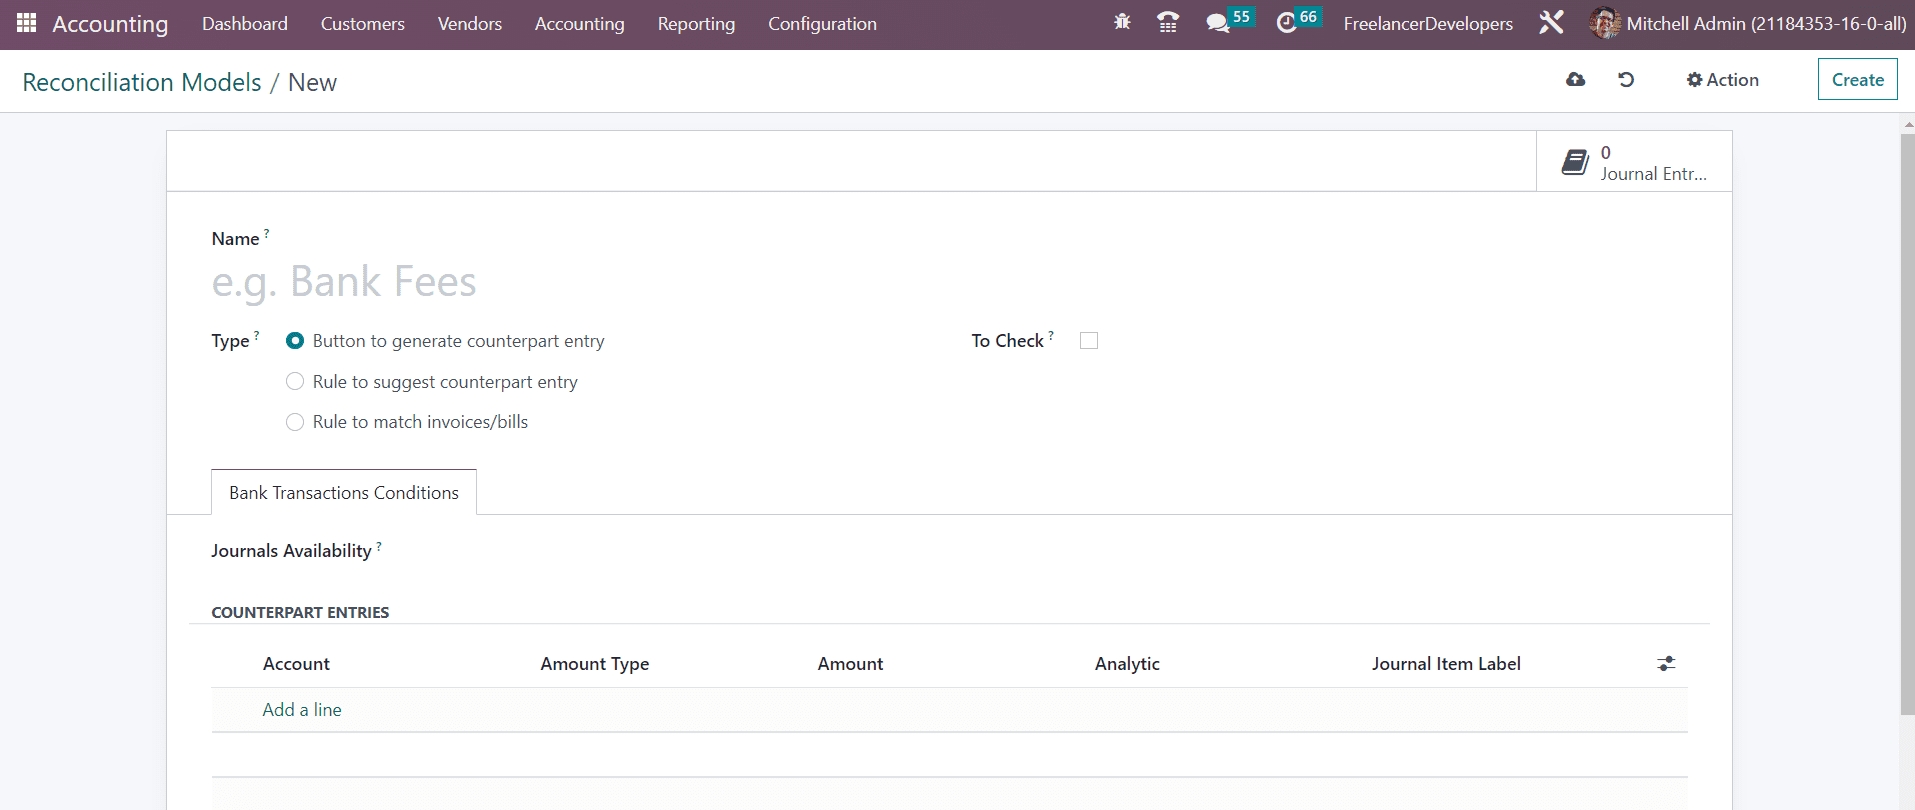Click the discard changes undo icon

1626,80
